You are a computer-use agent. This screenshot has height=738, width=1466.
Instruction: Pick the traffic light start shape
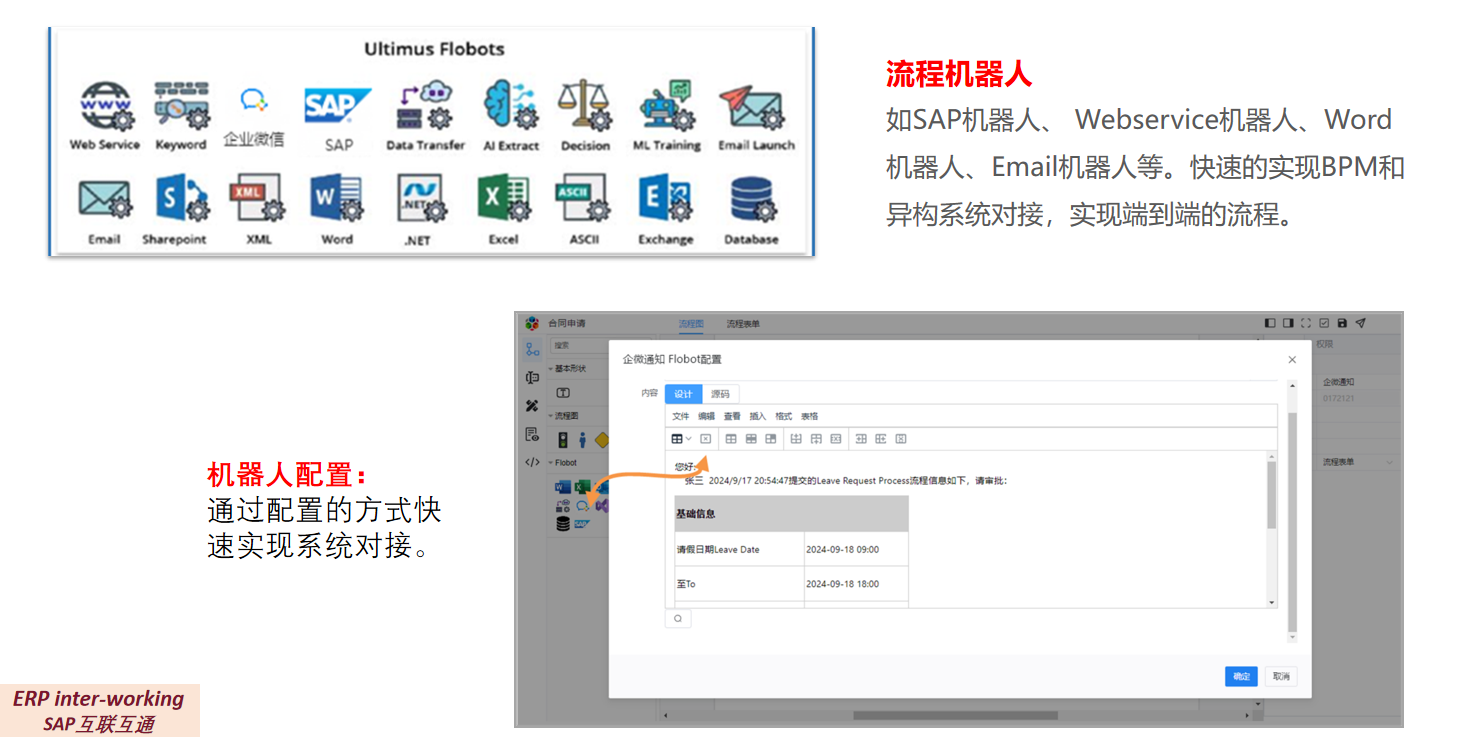point(563,440)
